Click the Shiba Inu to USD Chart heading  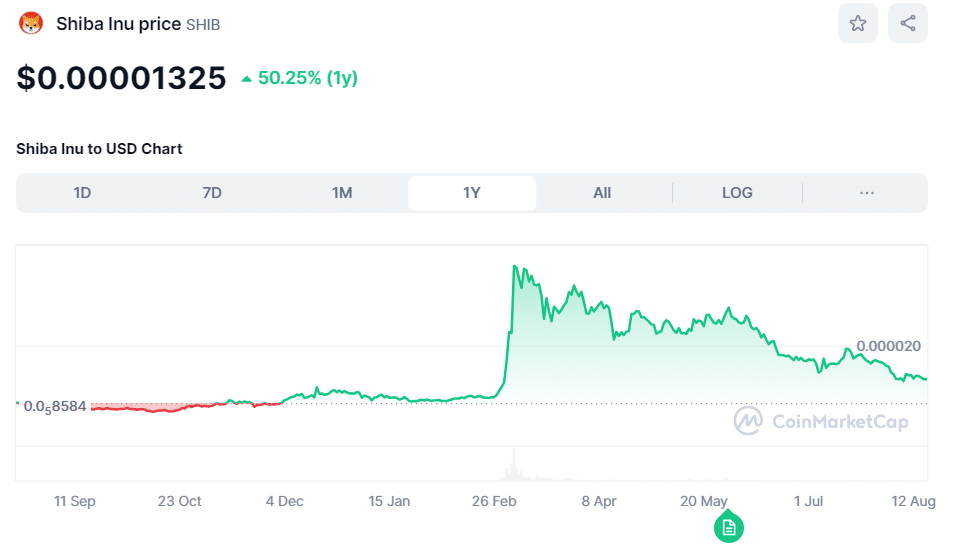pos(99,149)
